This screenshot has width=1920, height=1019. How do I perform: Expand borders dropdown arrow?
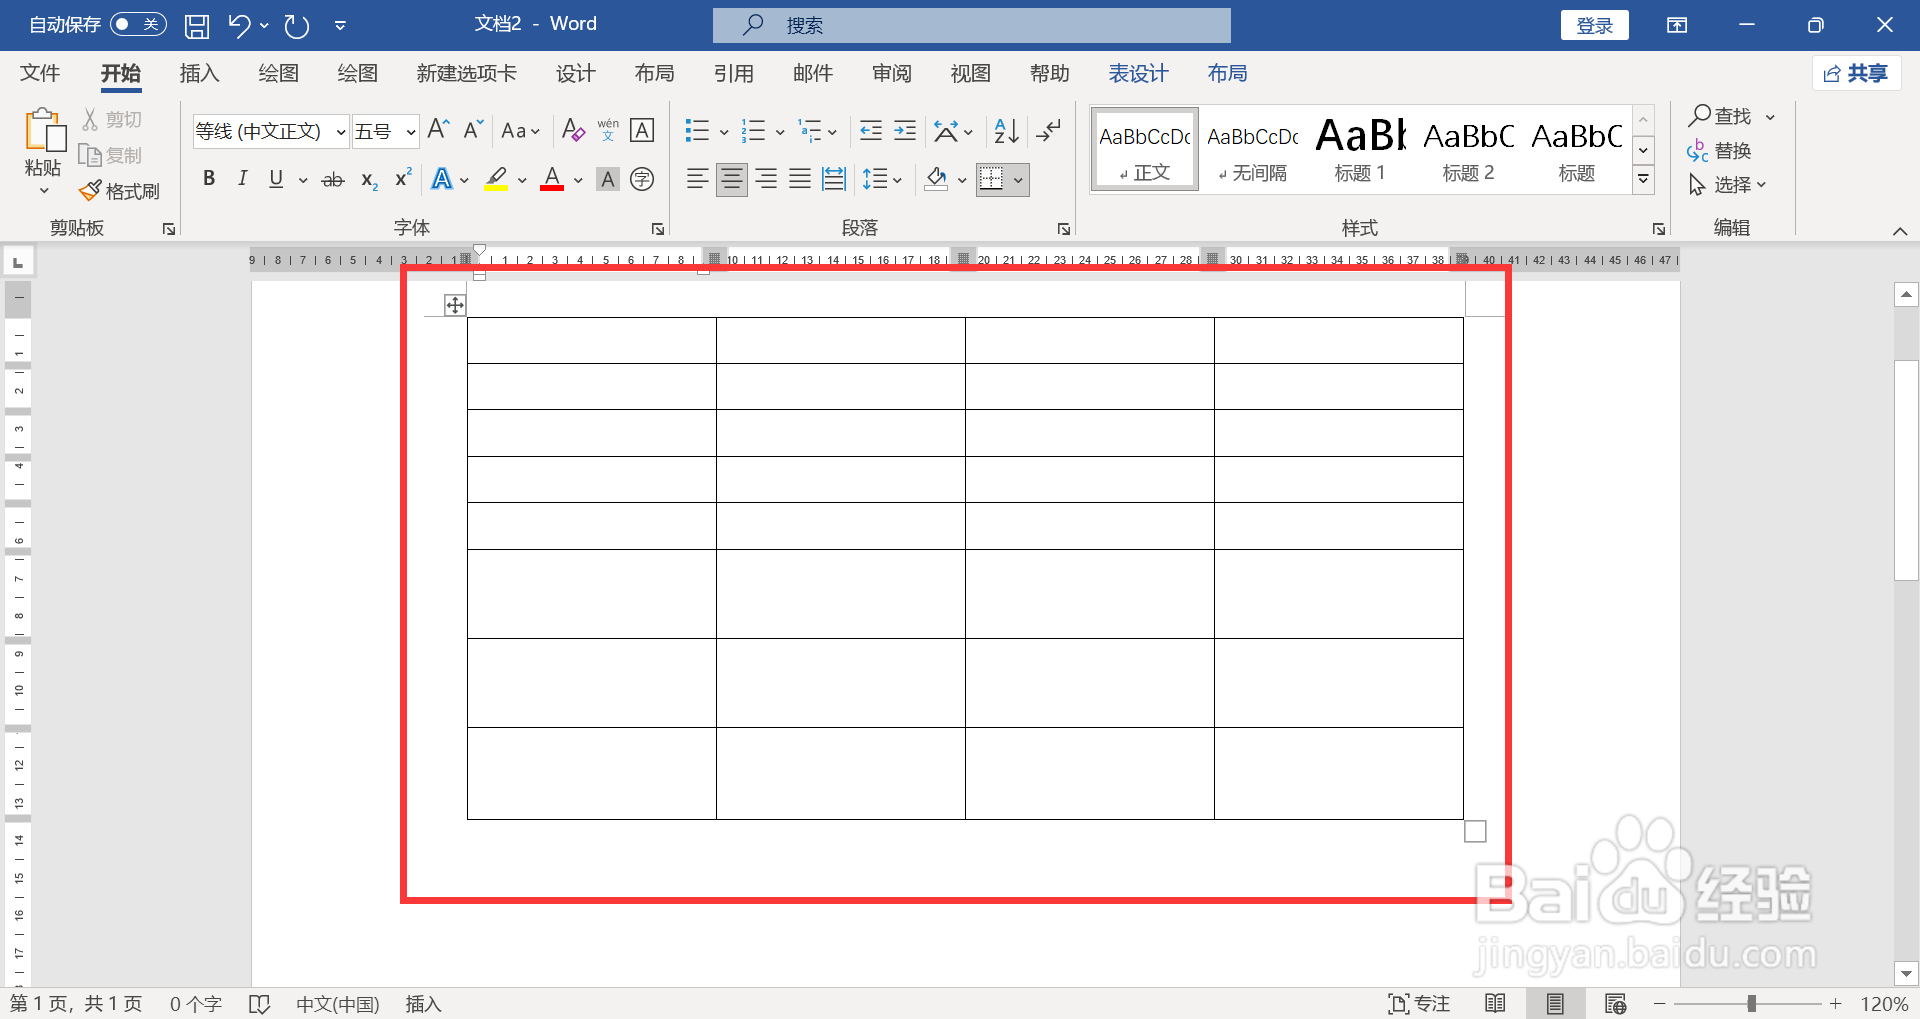[x=1018, y=181]
